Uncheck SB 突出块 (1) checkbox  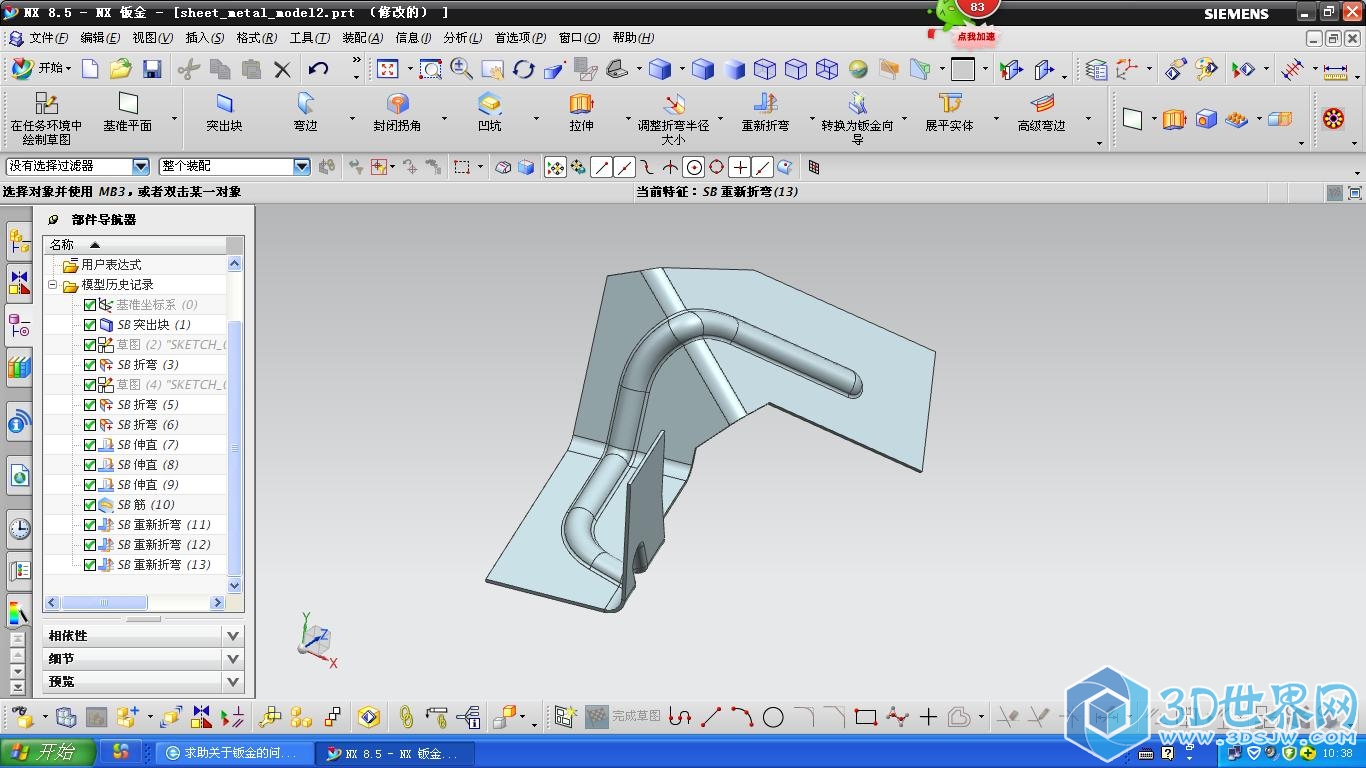coord(90,325)
